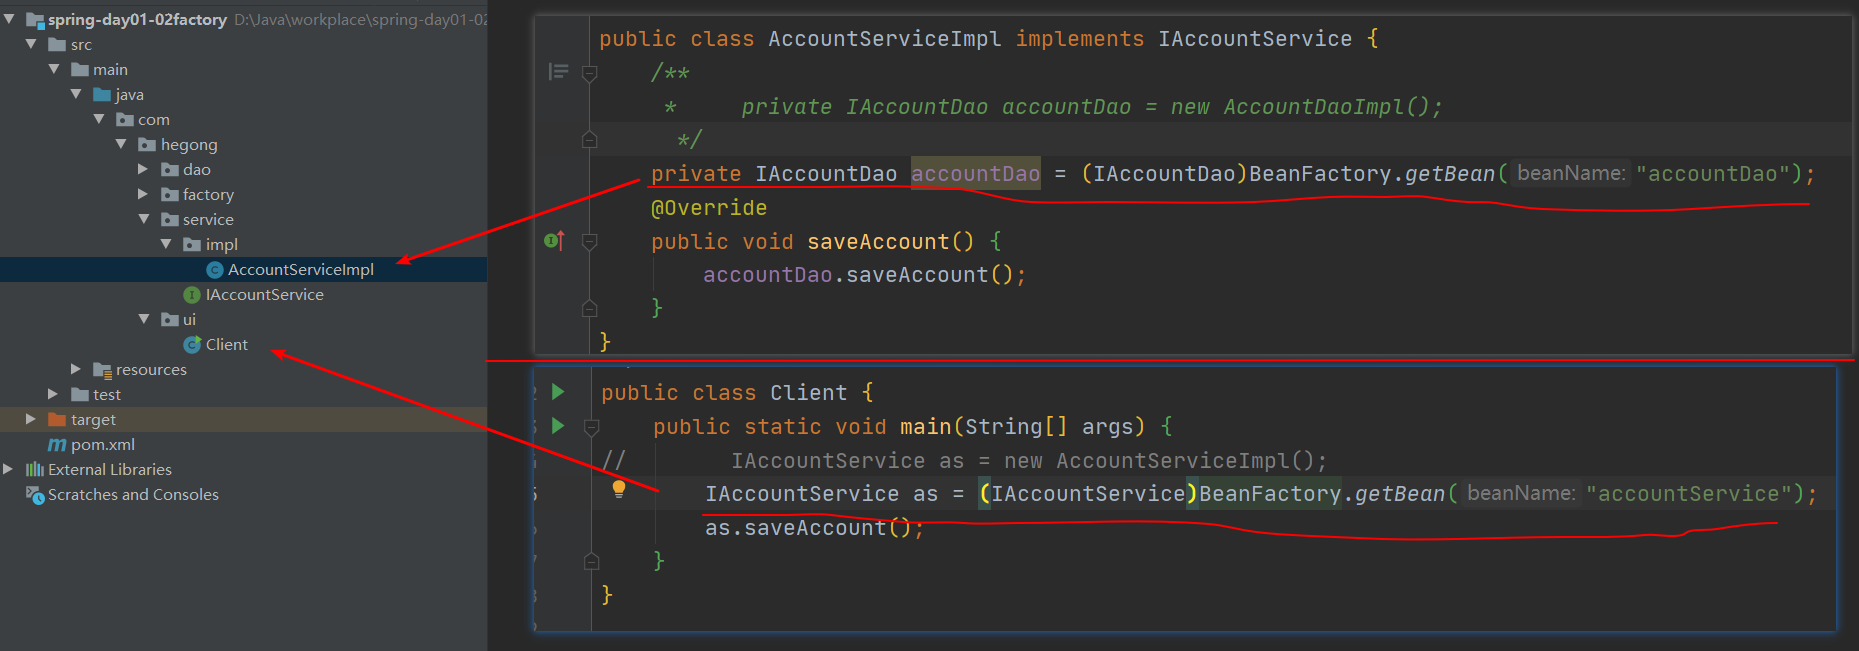Viewport: 1859px width, 651px height.
Task: Click the as.saveAccount() call
Action: (x=815, y=528)
